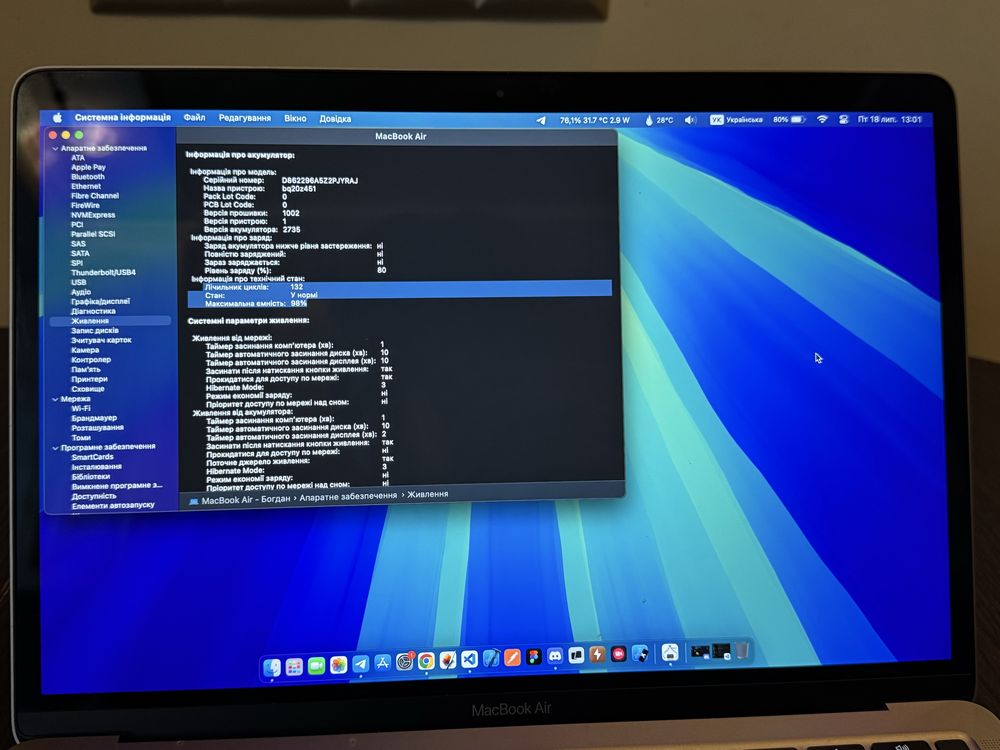
Task: Click the Telegram menu bar icon
Action: click(541, 120)
